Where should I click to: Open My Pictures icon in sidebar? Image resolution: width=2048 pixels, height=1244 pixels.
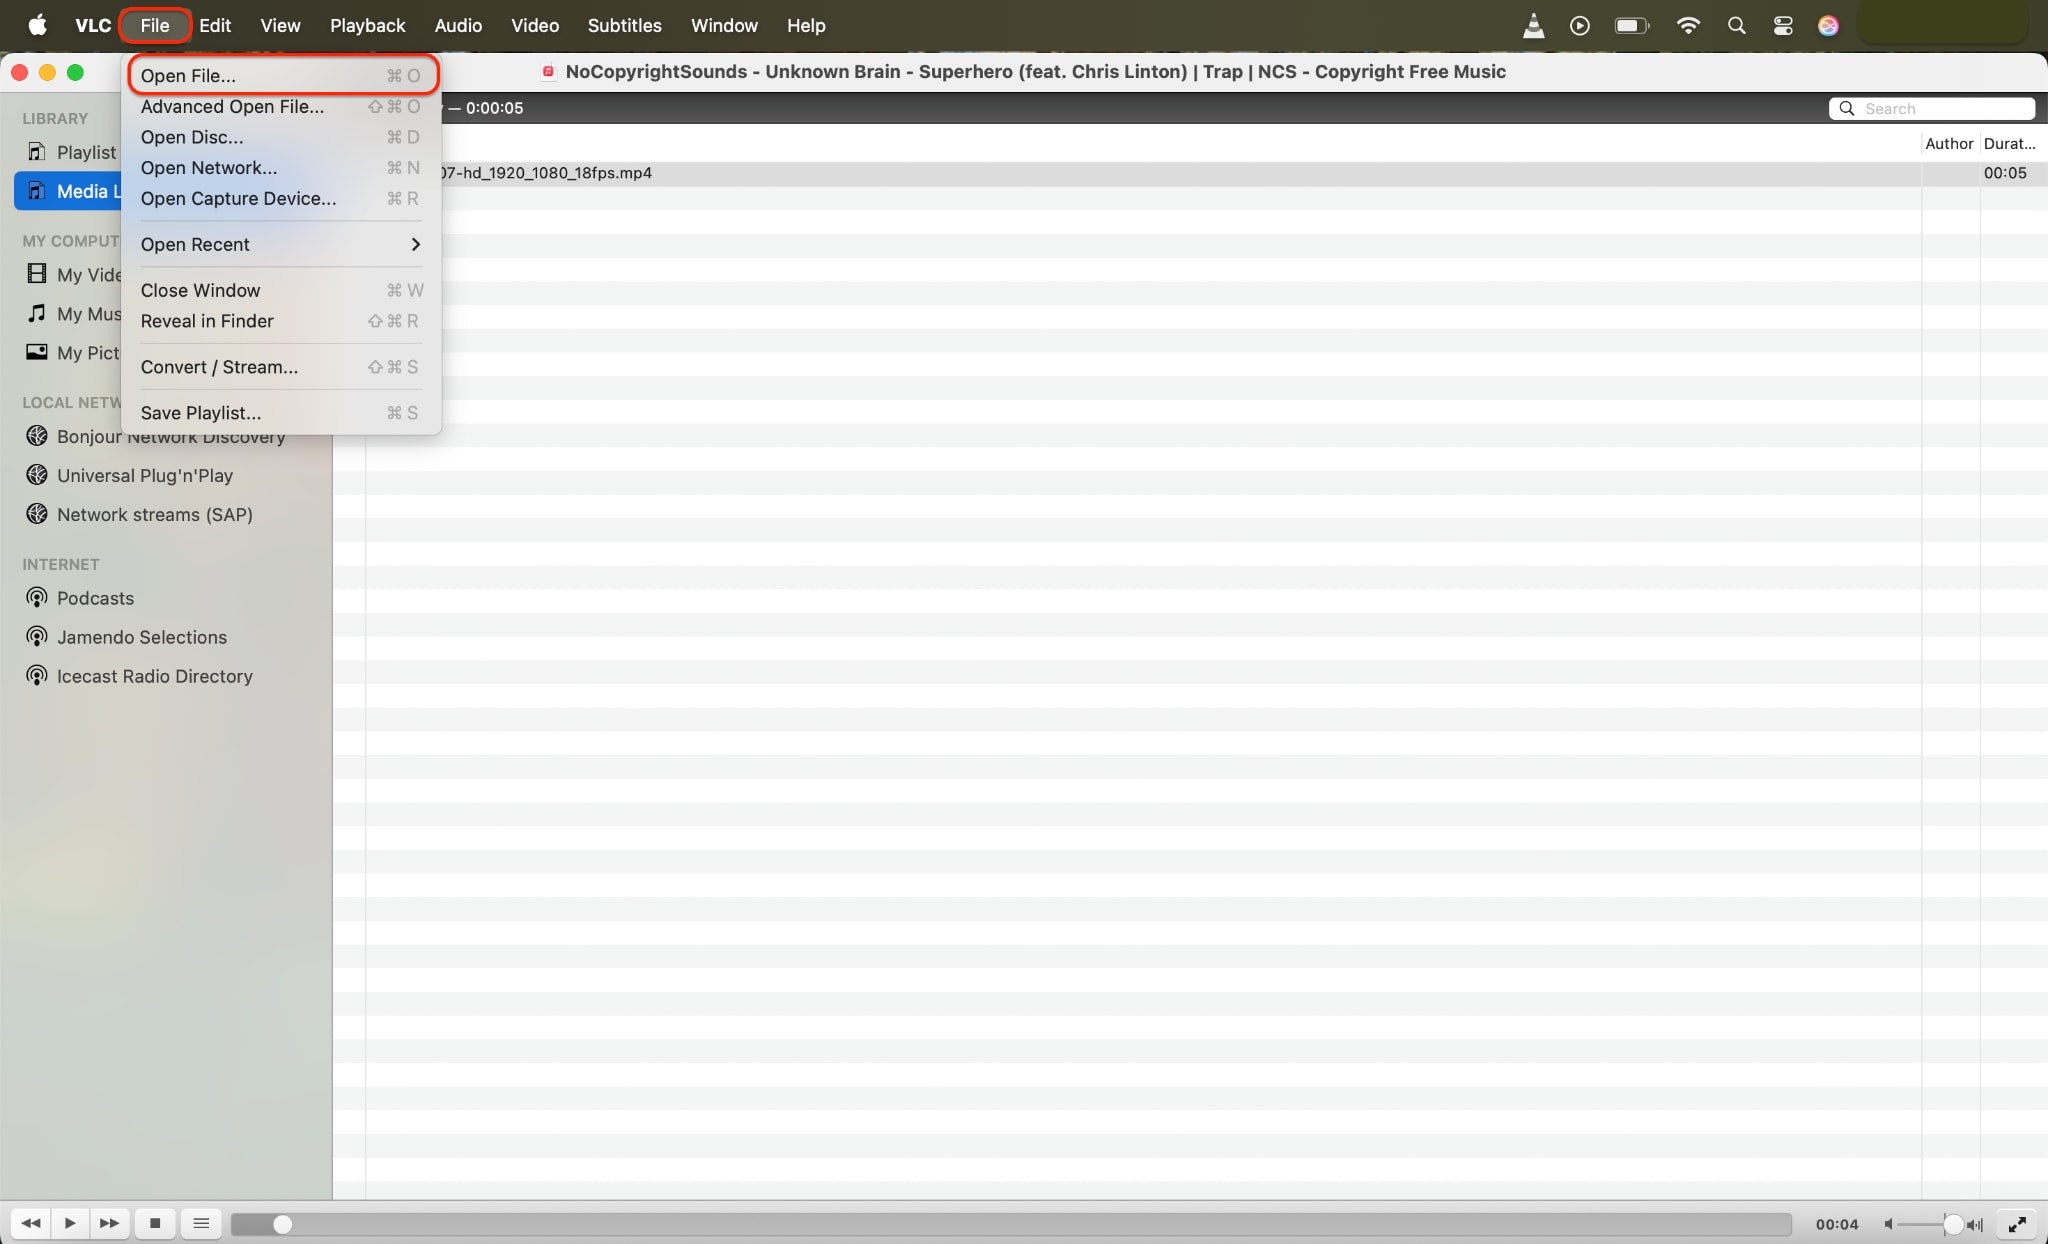(x=37, y=352)
